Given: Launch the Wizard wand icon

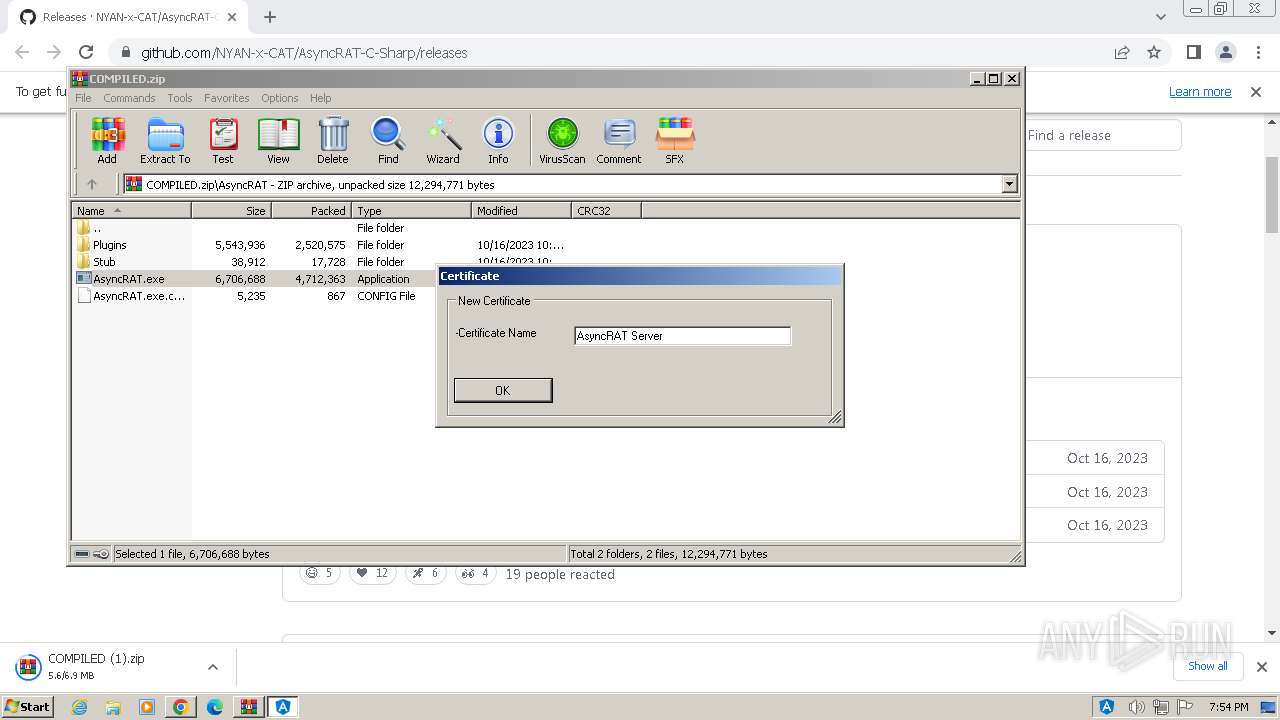Looking at the screenshot, I should pos(443,140).
